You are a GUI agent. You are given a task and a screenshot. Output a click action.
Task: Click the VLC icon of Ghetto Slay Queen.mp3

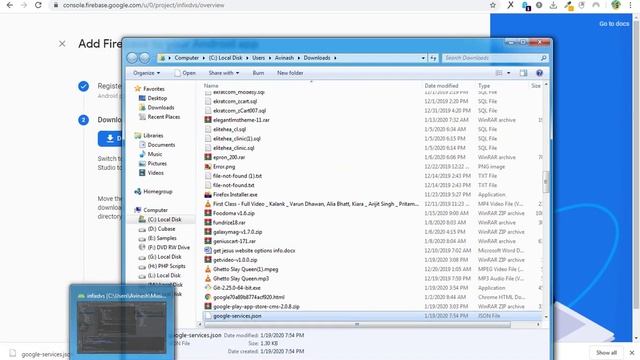point(208,278)
